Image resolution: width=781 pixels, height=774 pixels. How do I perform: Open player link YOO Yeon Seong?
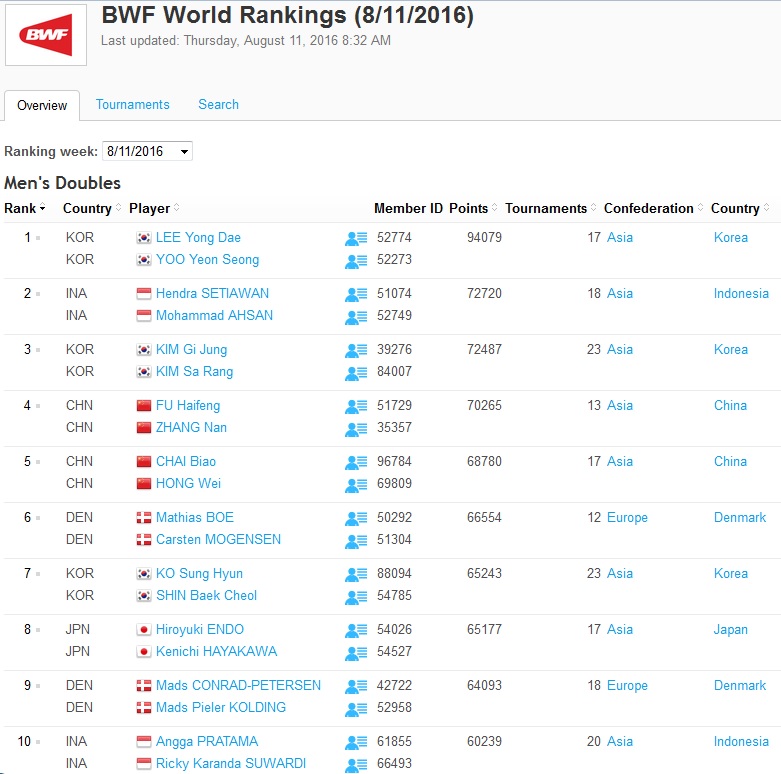[207, 260]
